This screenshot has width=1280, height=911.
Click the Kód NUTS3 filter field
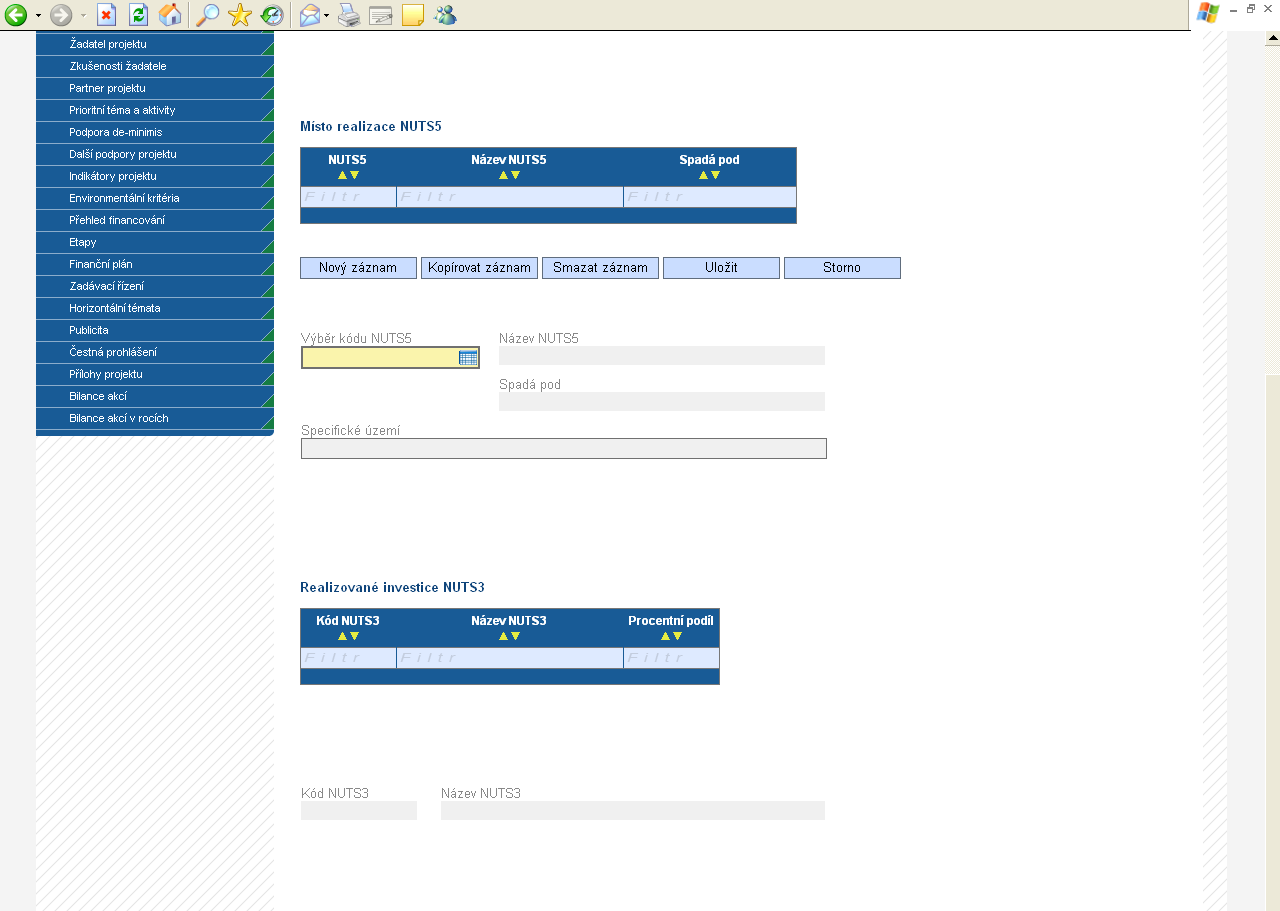348,658
